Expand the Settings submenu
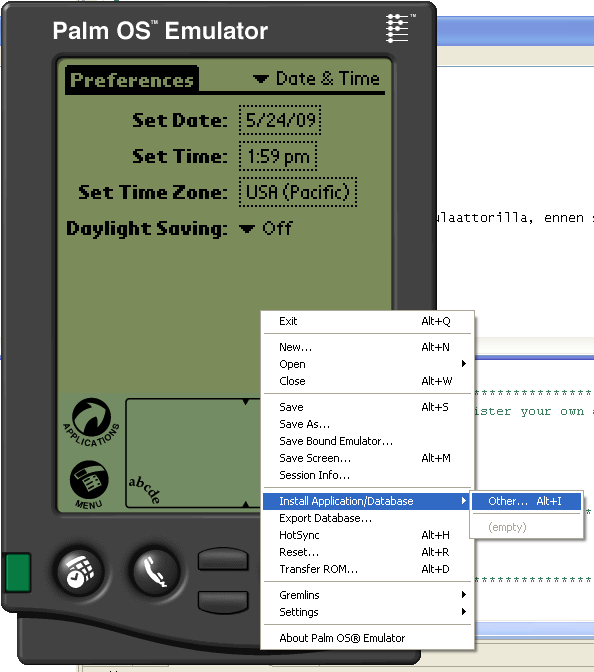The image size is (594, 672). pyautogui.click(x=368, y=612)
